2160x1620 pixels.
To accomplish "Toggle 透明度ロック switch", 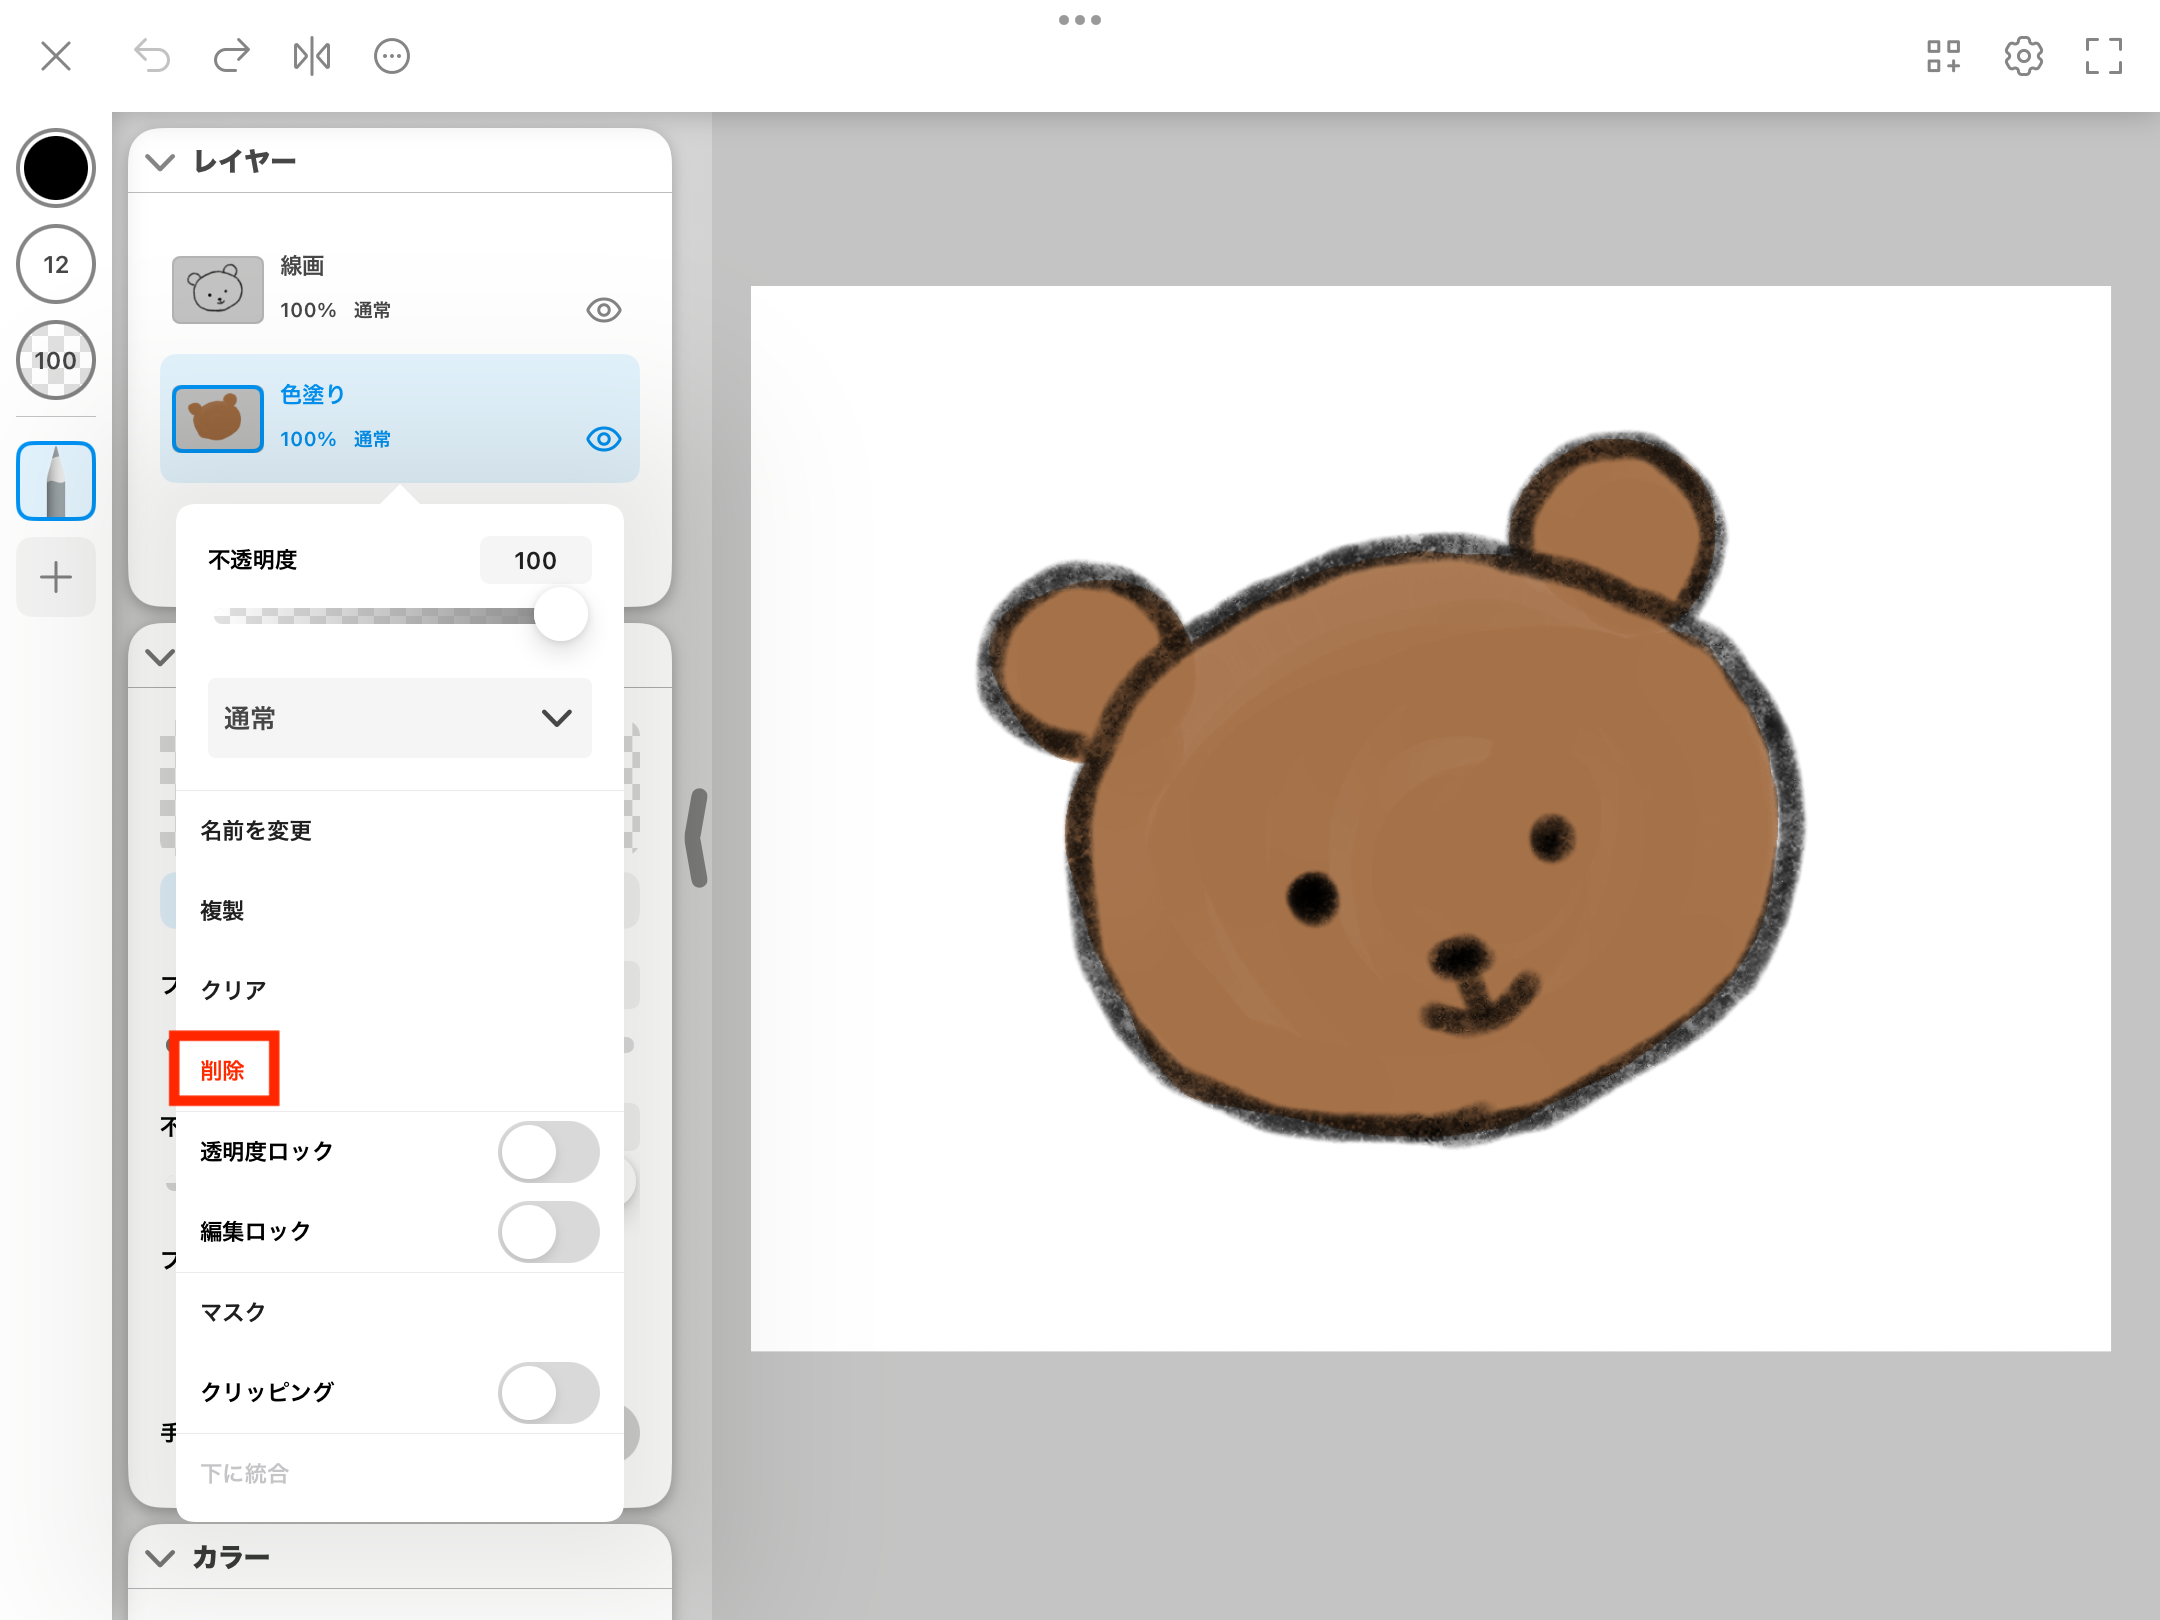I will click(x=549, y=1152).
